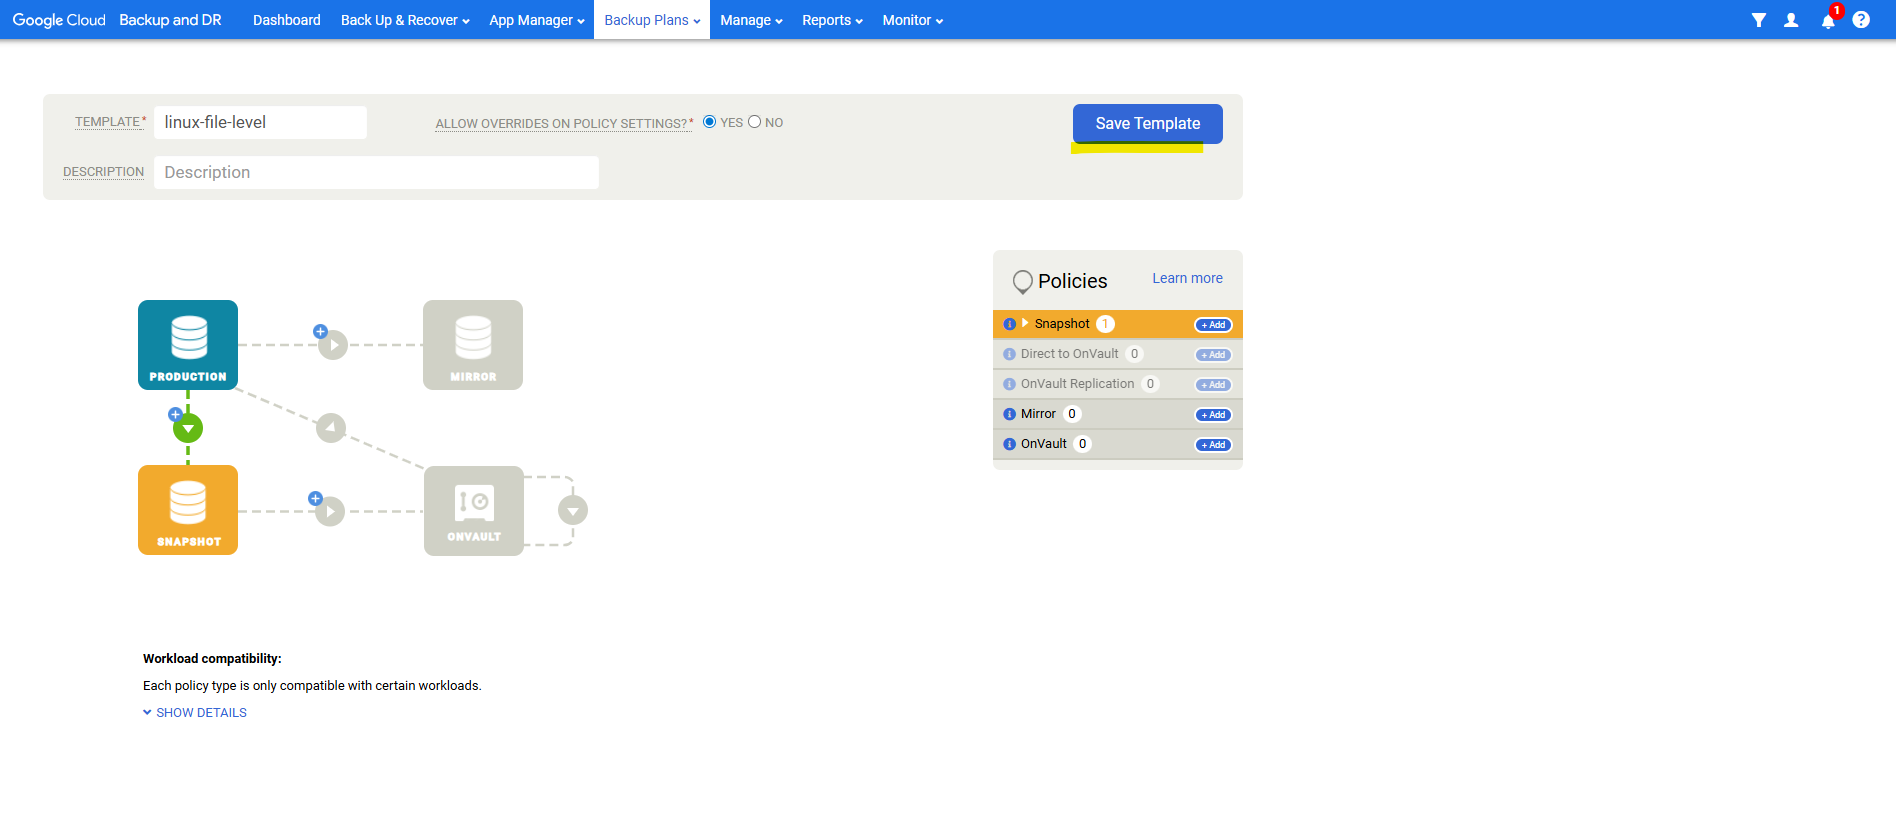This screenshot has width=1896, height=819.
Task: Click the Workload compatibility heading
Action: pyautogui.click(x=212, y=659)
